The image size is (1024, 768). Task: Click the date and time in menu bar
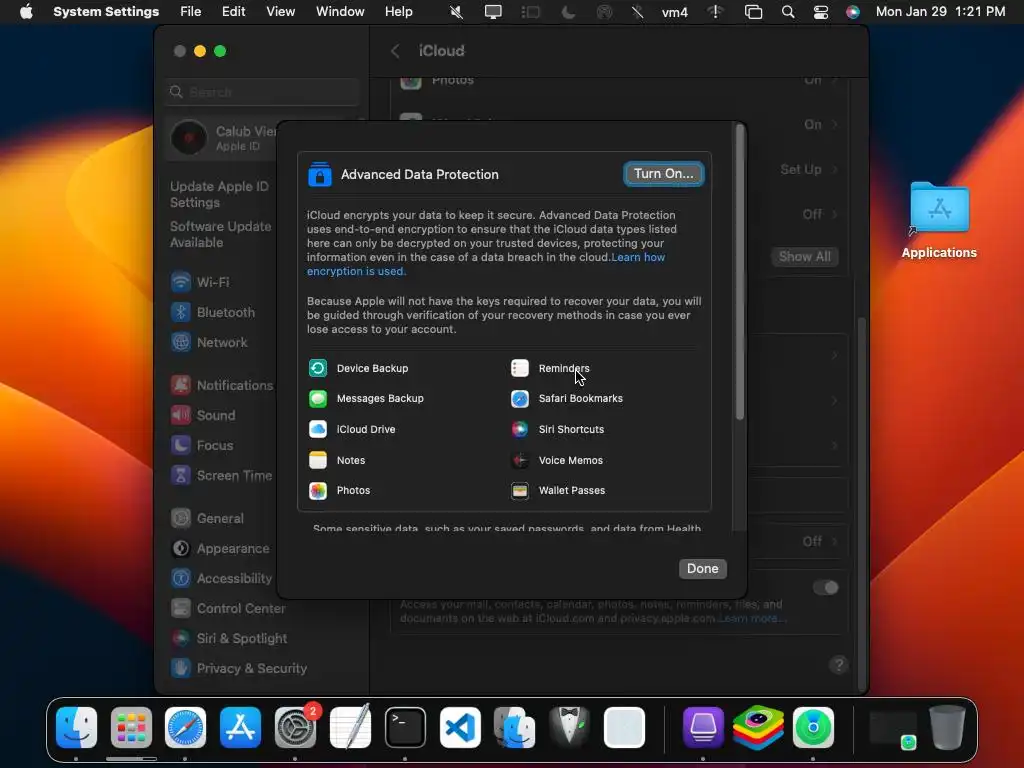pyautogui.click(x=940, y=12)
